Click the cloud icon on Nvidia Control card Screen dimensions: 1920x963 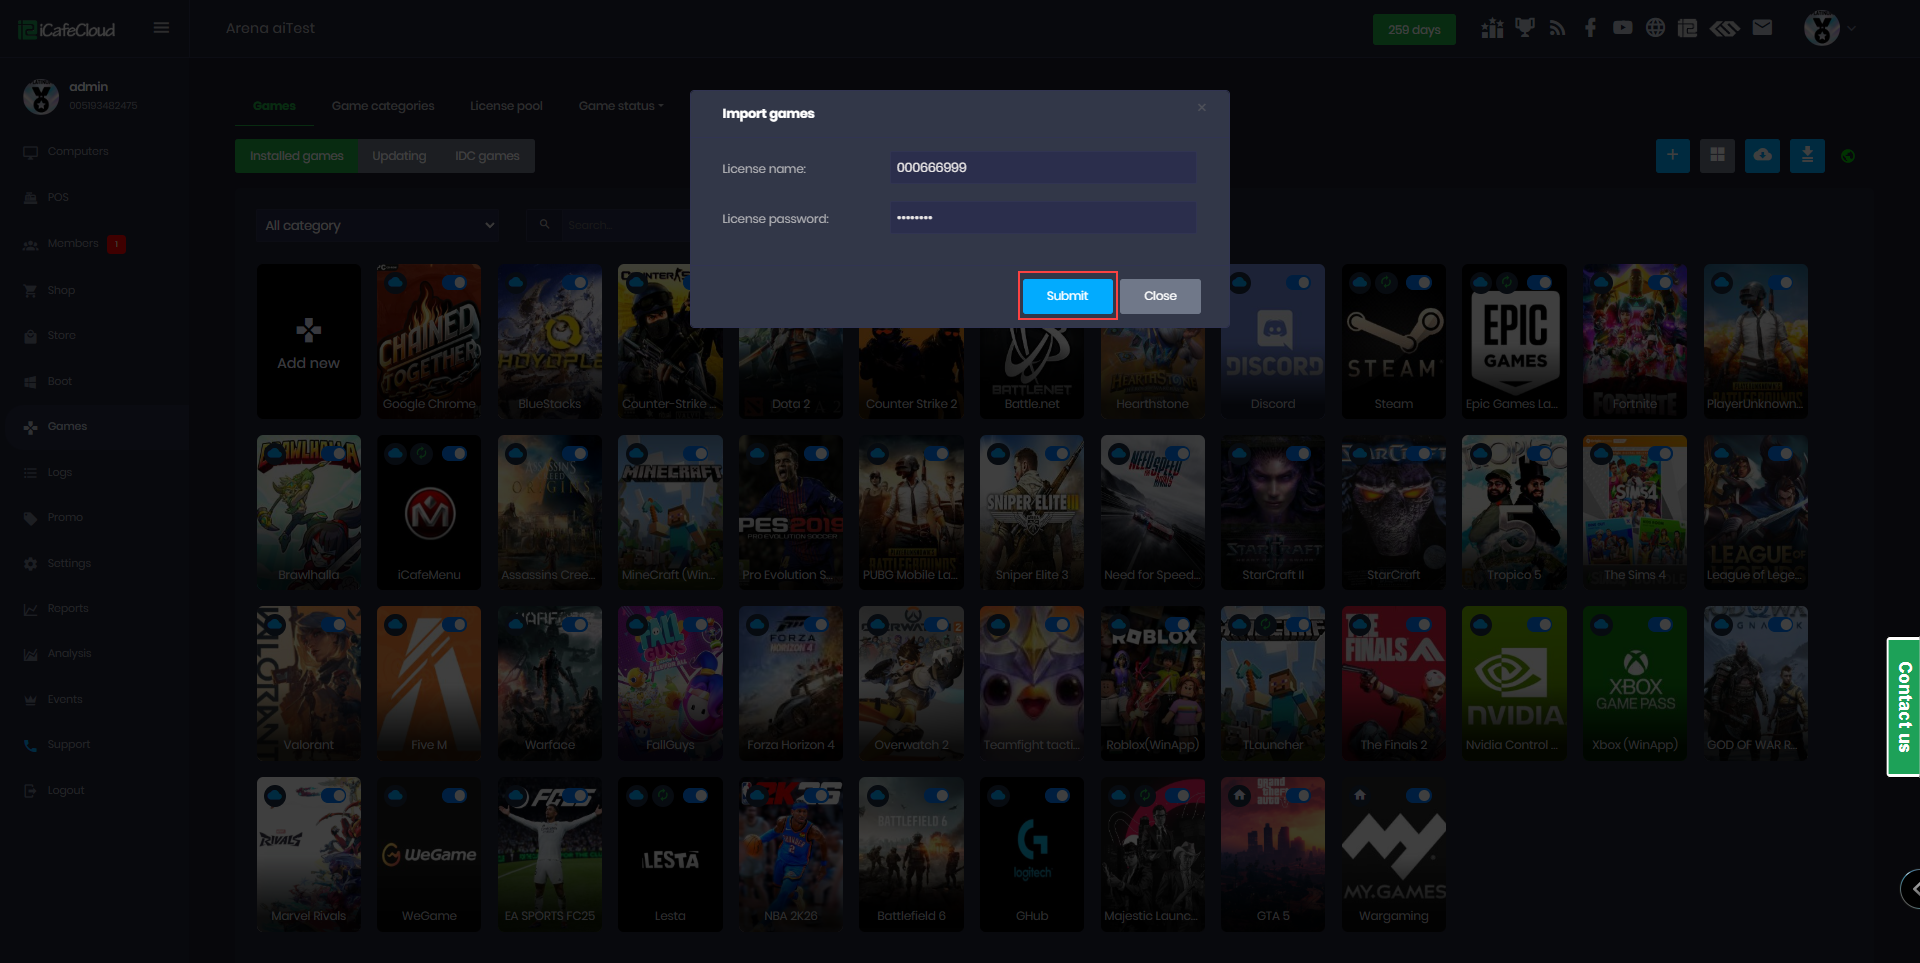pyautogui.click(x=1481, y=625)
